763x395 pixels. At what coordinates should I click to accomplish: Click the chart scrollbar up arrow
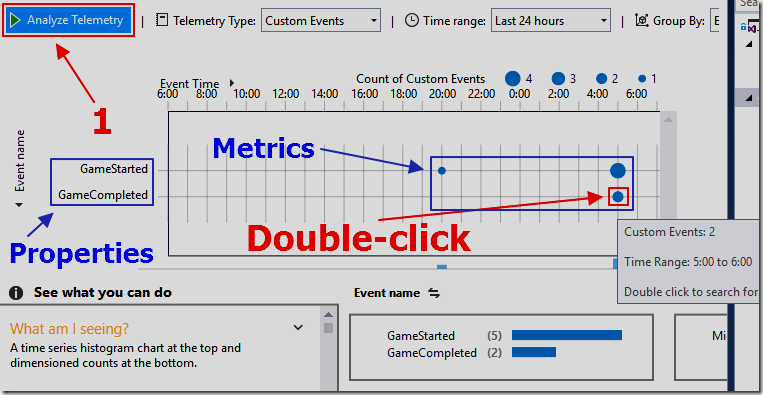669,119
